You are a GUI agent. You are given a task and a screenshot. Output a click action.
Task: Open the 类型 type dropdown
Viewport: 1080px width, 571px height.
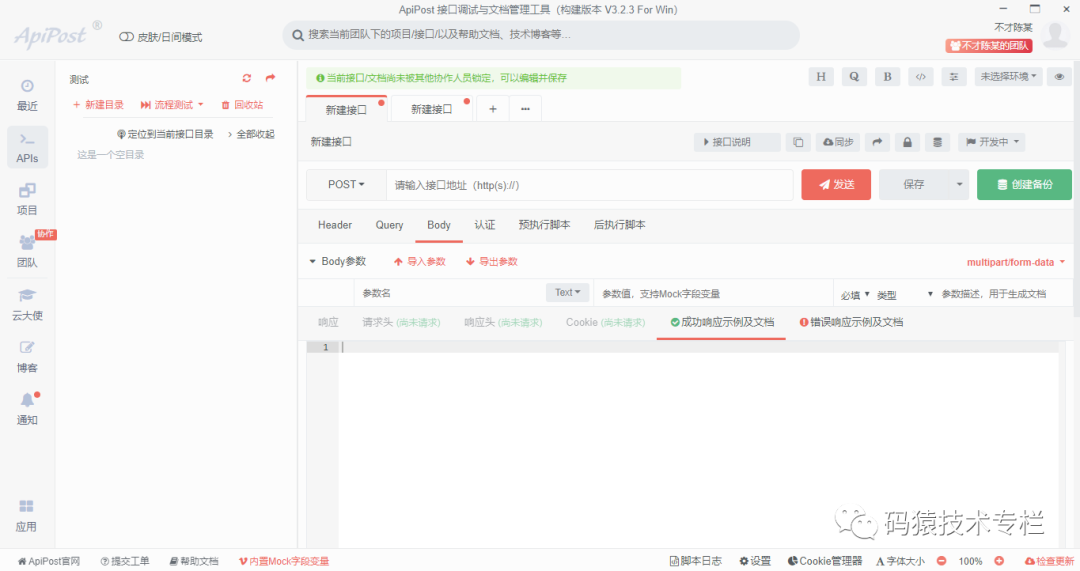(x=904, y=294)
